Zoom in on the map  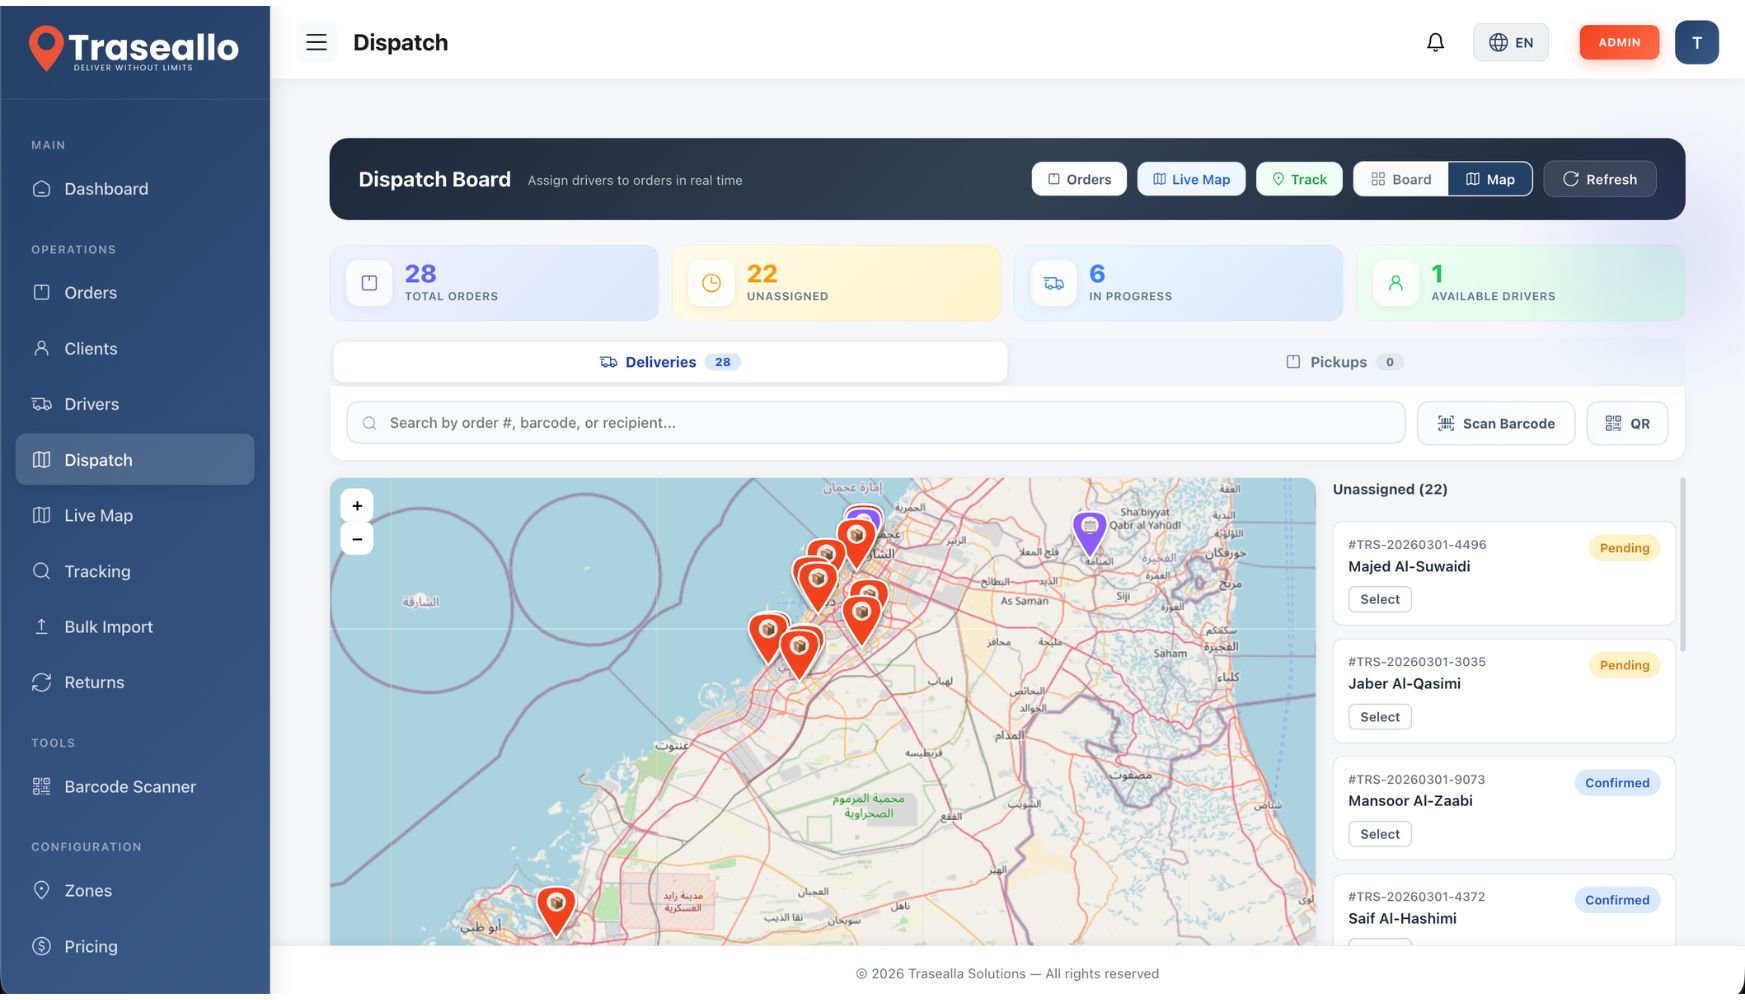pyautogui.click(x=357, y=506)
